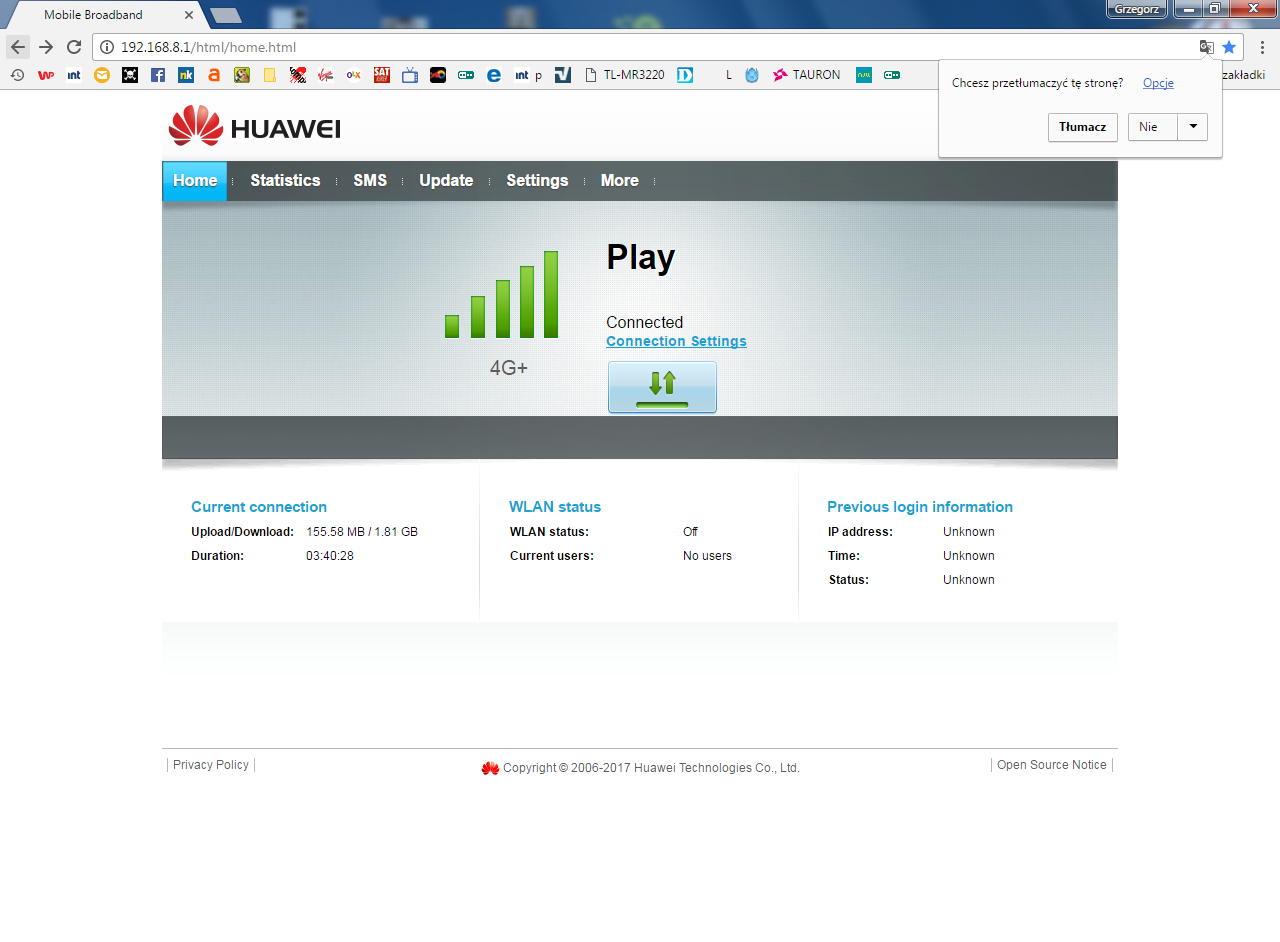Click the duration value 03:40:28

point(330,556)
